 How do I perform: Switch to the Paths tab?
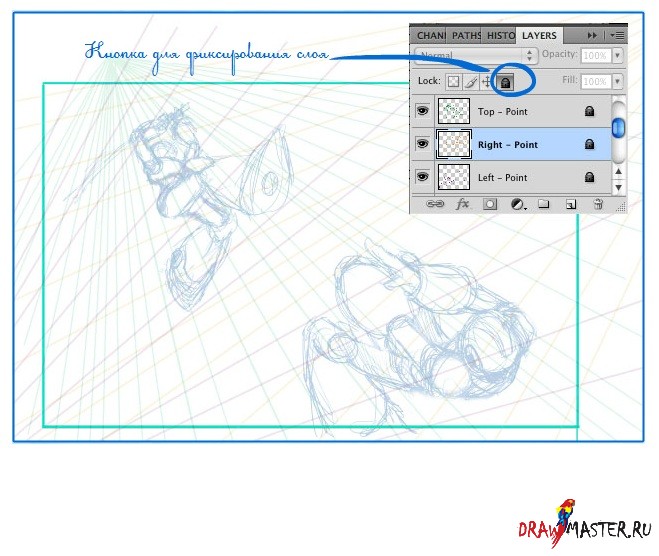466,36
